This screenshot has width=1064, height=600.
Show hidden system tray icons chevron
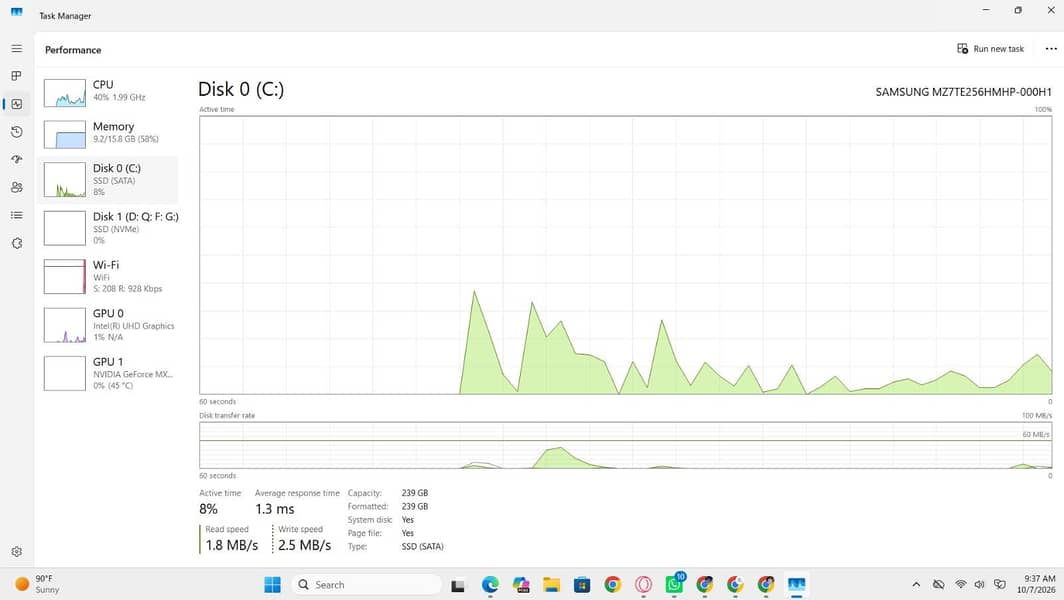pyautogui.click(x=916, y=584)
